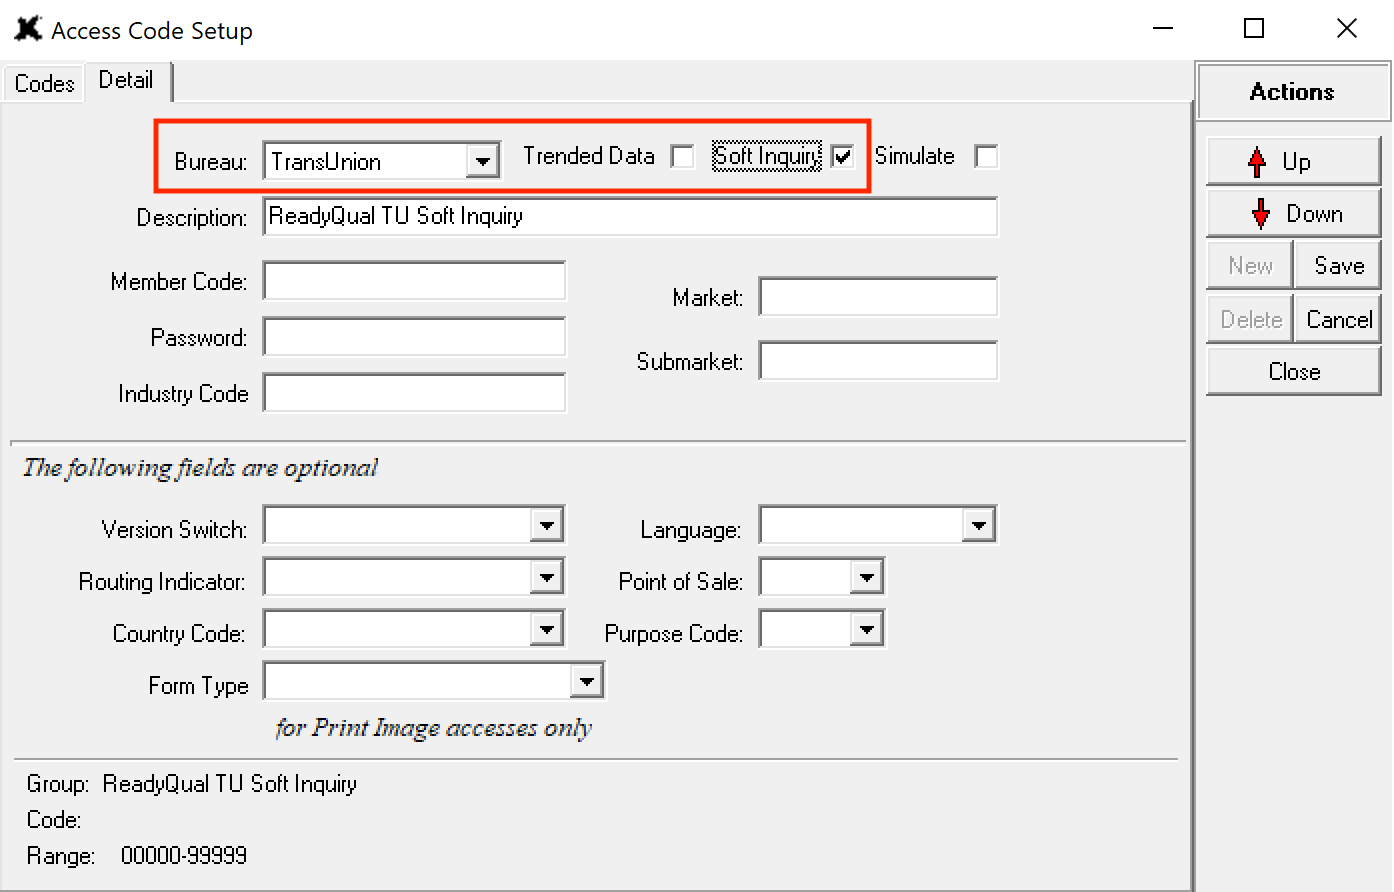The image size is (1394, 892).
Task: Click the Actions panel header
Action: pos(1293,92)
